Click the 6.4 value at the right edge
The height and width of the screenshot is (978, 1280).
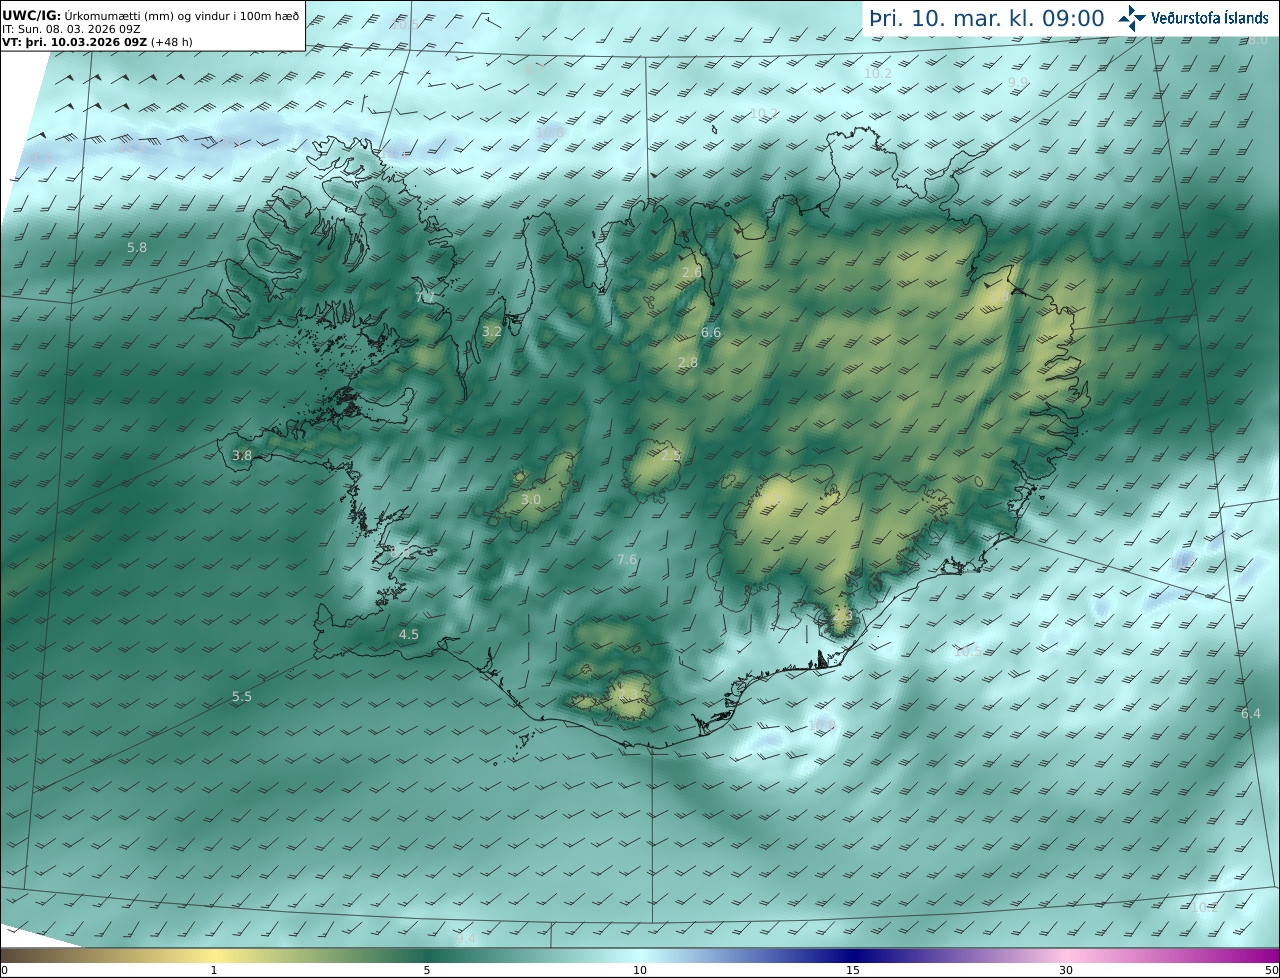click(x=1251, y=713)
